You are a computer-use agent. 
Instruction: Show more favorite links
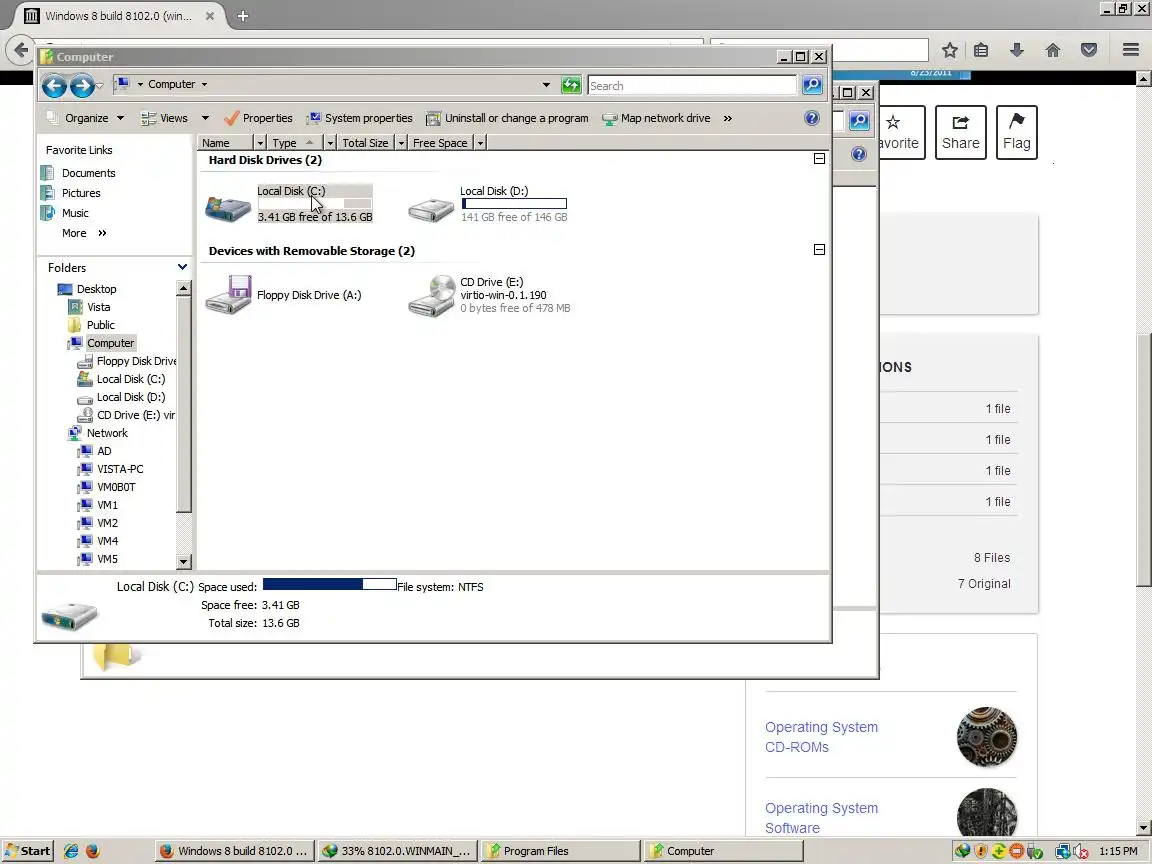click(84, 233)
